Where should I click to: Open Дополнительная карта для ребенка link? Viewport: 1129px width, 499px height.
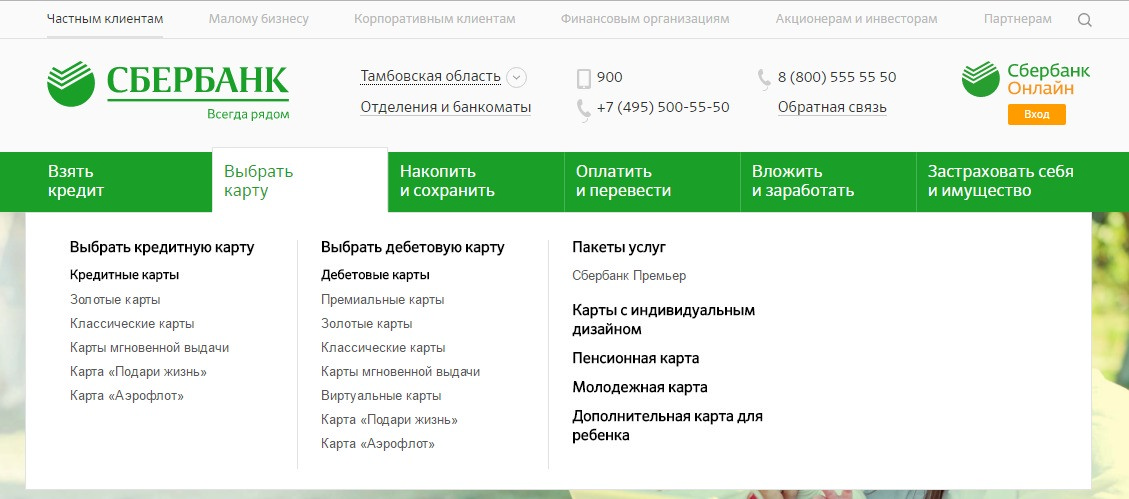tap(667, 426)
